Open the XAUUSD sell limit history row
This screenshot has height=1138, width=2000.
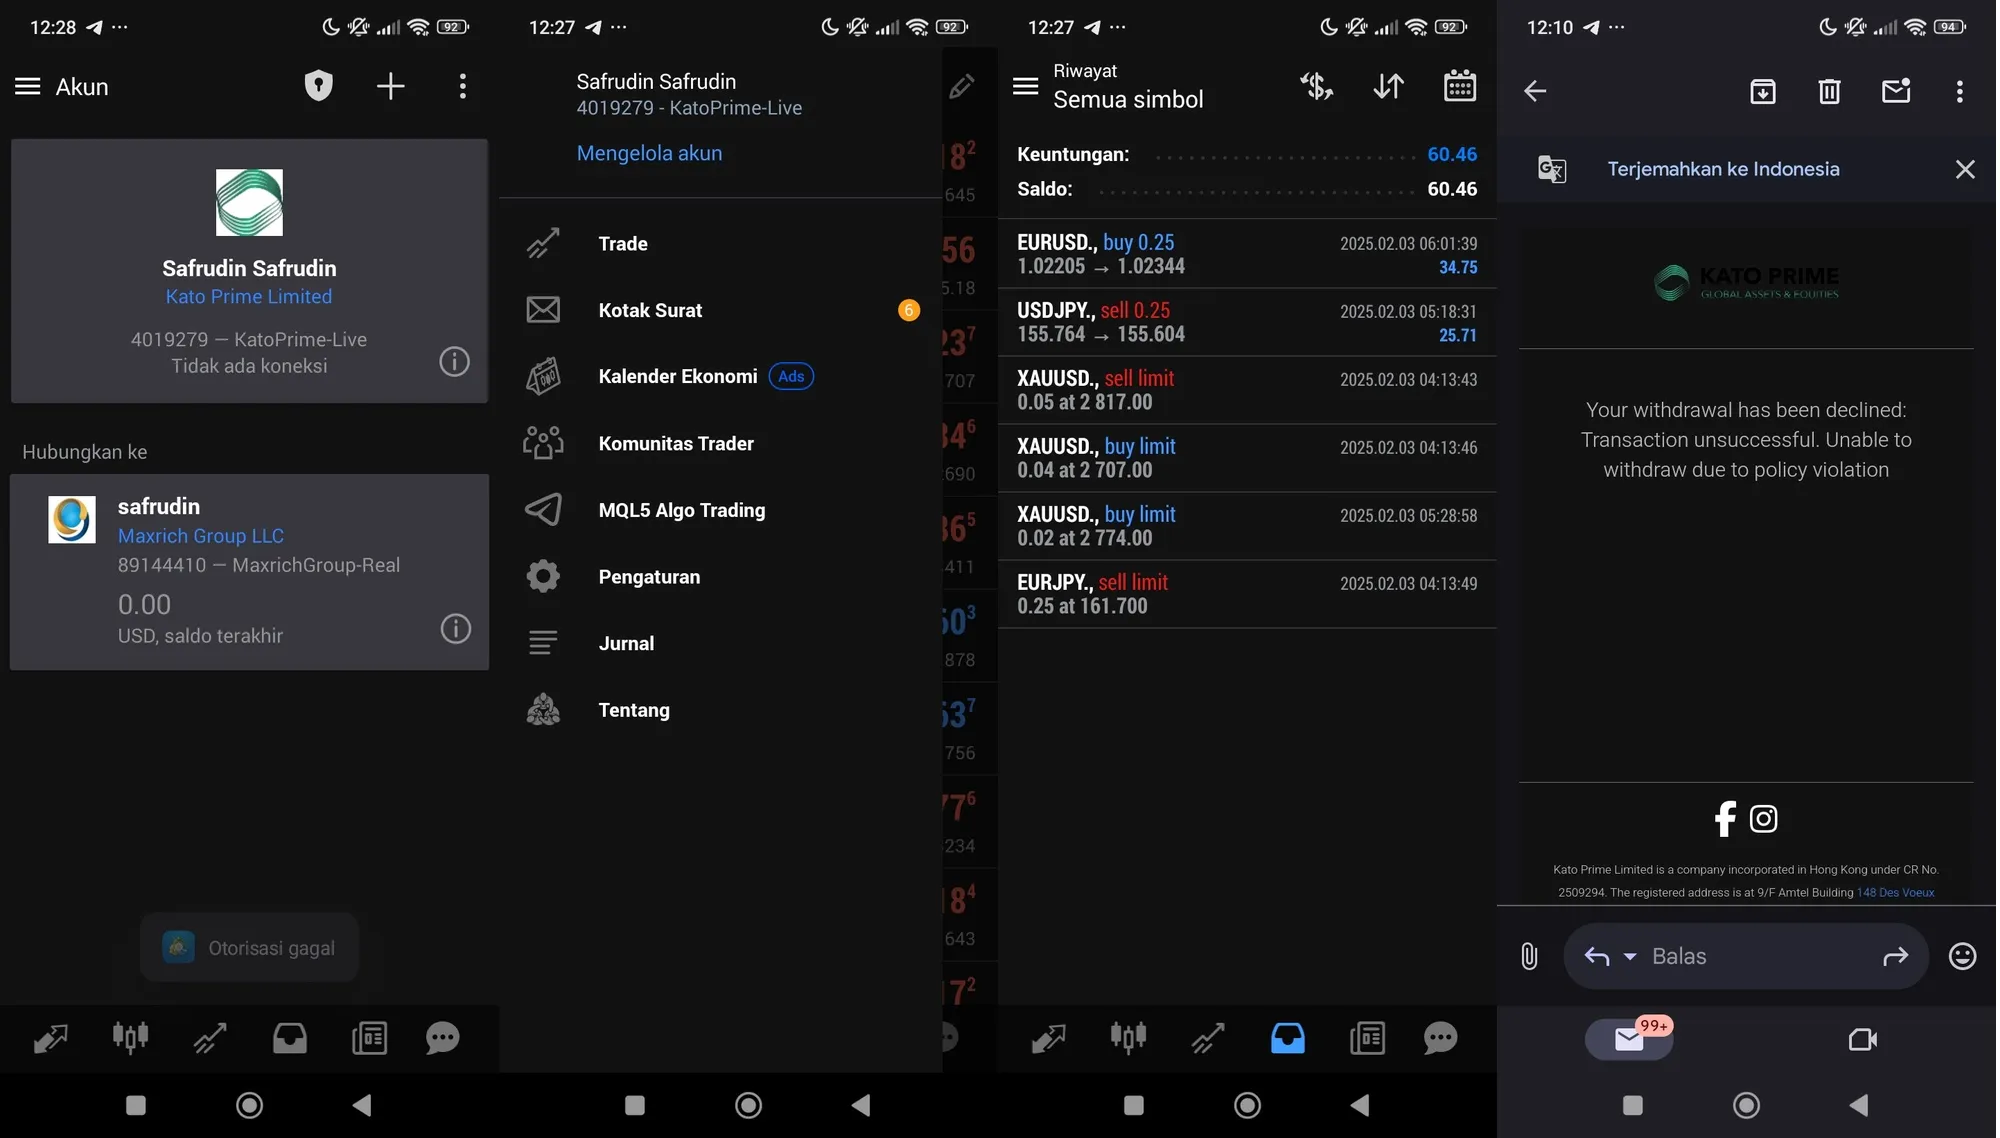point(1247,390)
